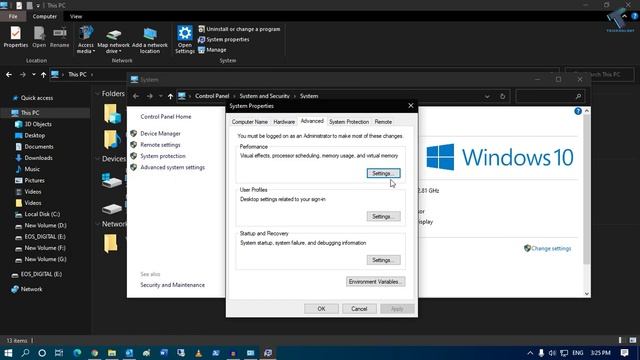This screenshot has width=640, height=360.
Task: Click Startup and Recovery Settings button
Action: coord(383,260)
